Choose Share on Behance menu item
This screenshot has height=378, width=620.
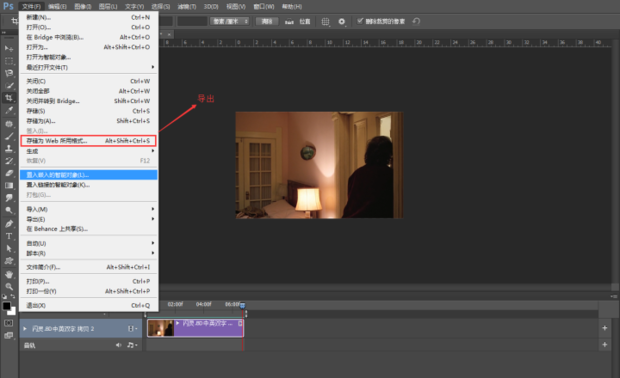click(x=89, y=229)
